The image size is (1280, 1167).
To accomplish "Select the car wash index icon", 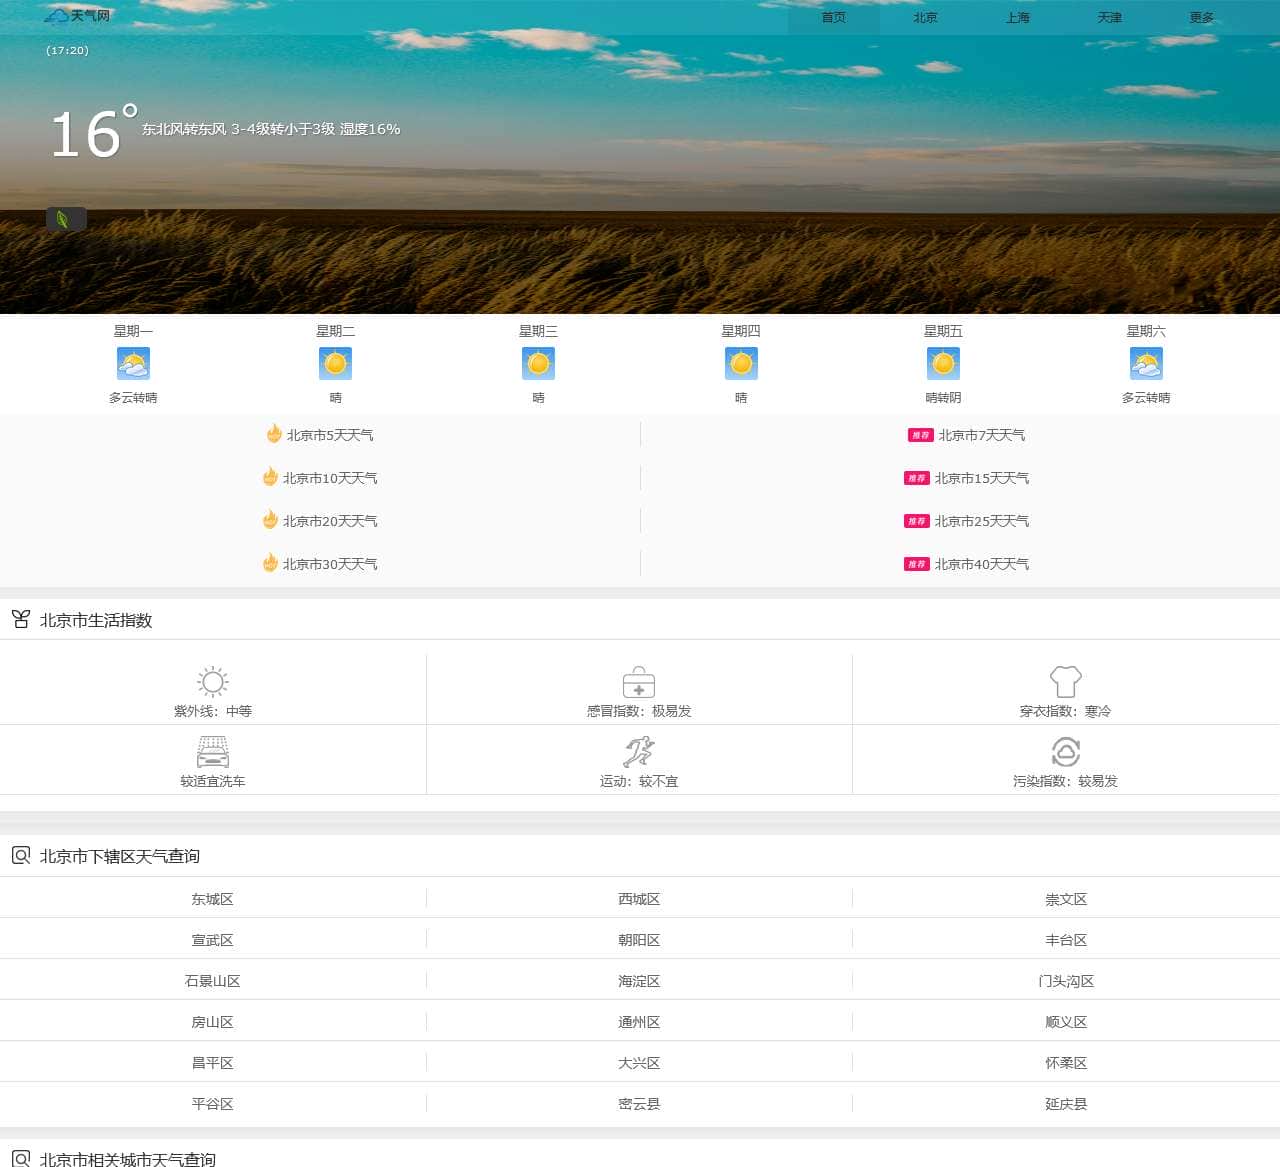I will click(213, 752).
